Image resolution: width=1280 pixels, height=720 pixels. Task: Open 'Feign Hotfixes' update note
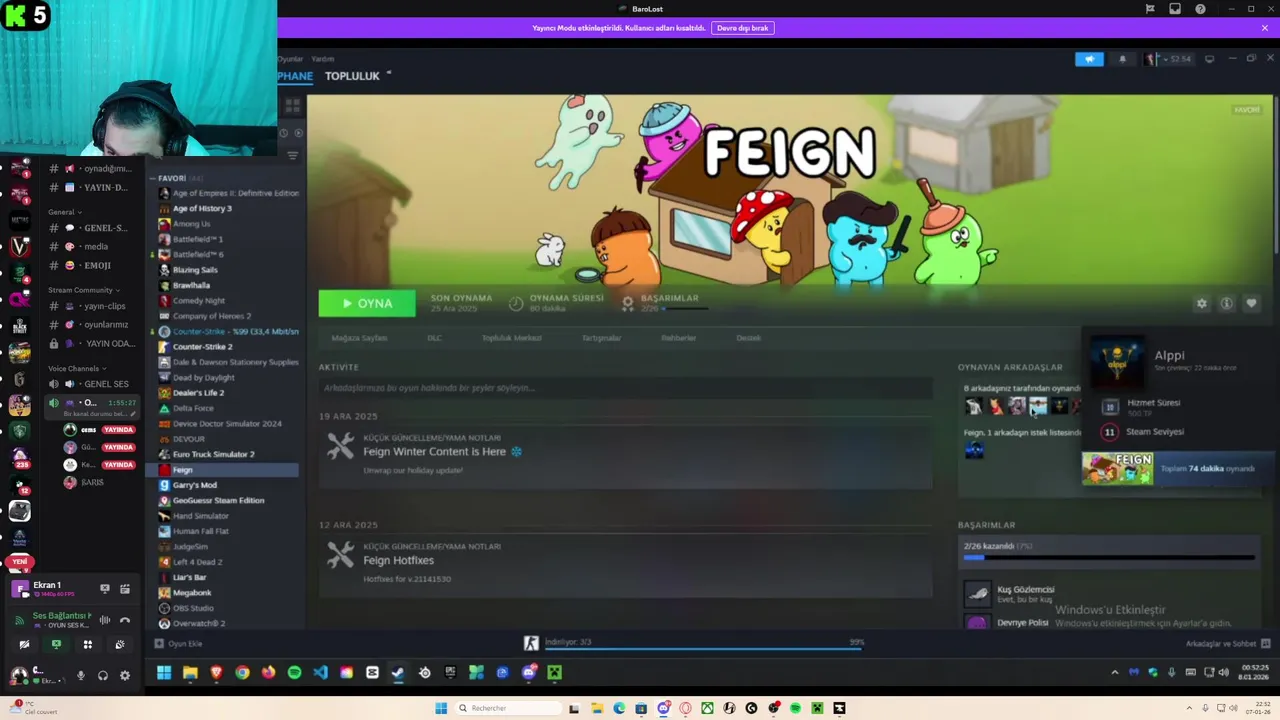[x=398, y=560]
